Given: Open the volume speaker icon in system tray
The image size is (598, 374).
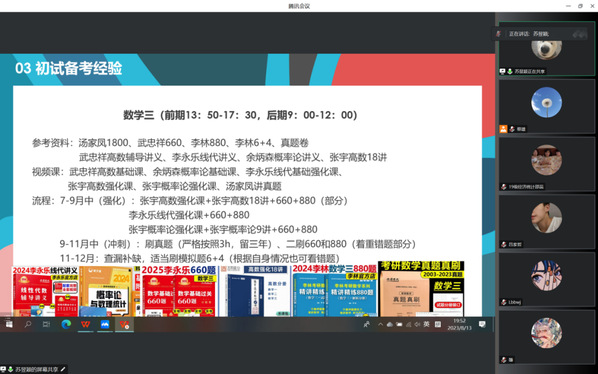Looking at the screenshot, I should click(417, 324).
